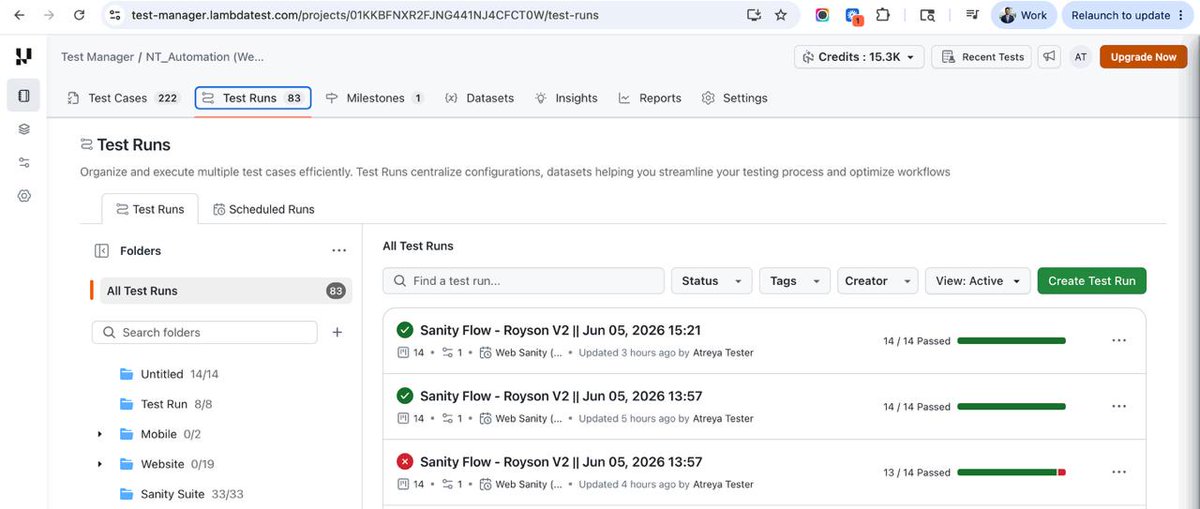View site information icon in address bar
The height and width of the screenshot is (509, 1200).
tap(115, 15)
